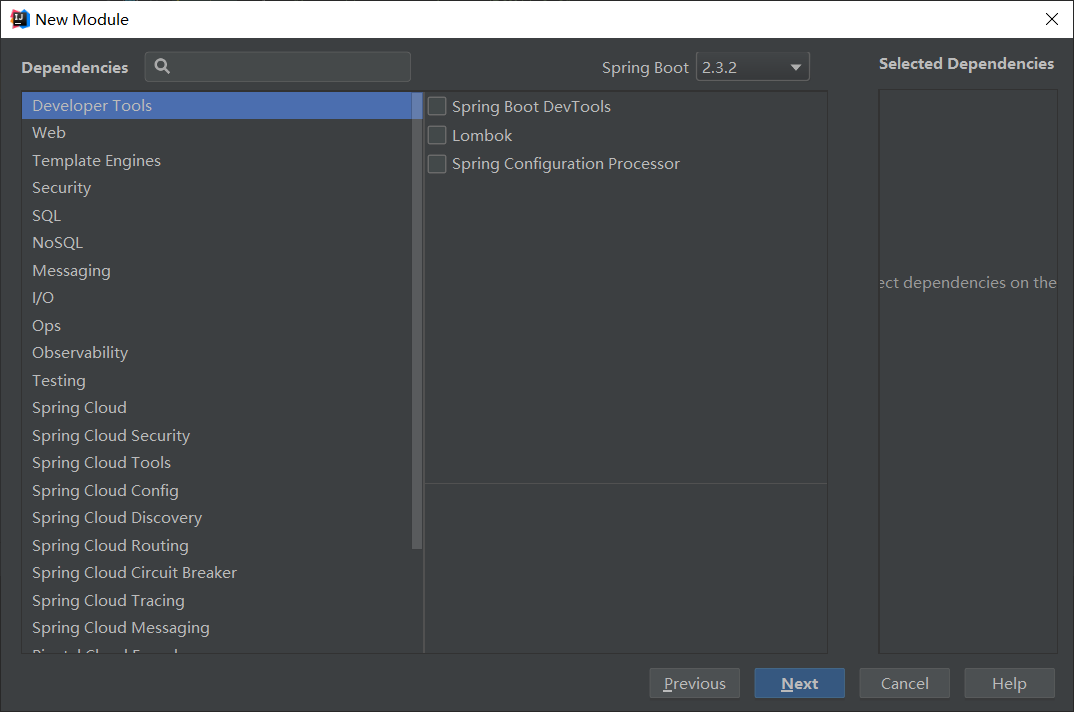The width and height of the screenshot is (1074, 712).
Task: Open Spring Cloud Security category
Action: (217, 436)
